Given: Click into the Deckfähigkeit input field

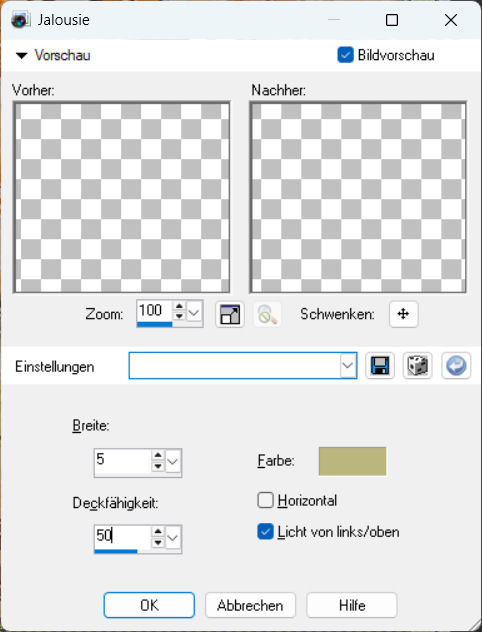Looking at the screenshot, I should coord(123,536).
